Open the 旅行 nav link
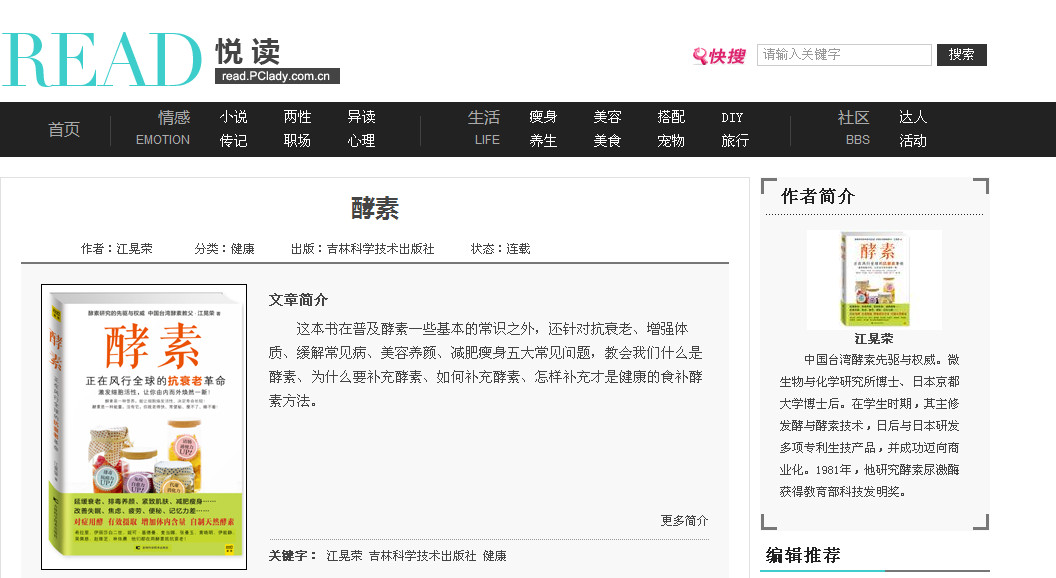The image size is (1056, 578). 735,141
